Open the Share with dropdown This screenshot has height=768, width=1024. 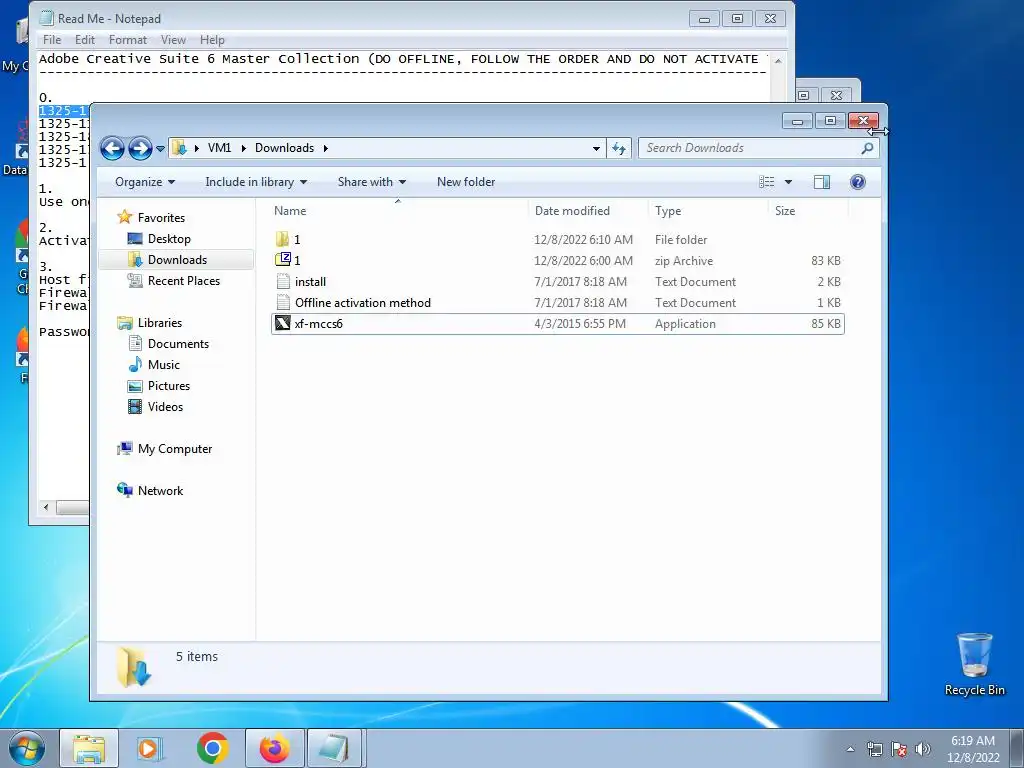pyautogui.click(x=372, y=182)
